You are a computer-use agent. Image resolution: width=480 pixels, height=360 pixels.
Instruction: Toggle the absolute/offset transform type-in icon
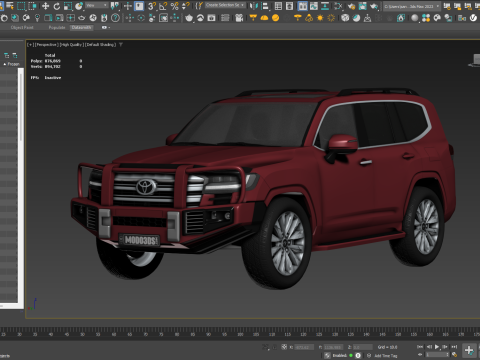click(x=284, y=347)
